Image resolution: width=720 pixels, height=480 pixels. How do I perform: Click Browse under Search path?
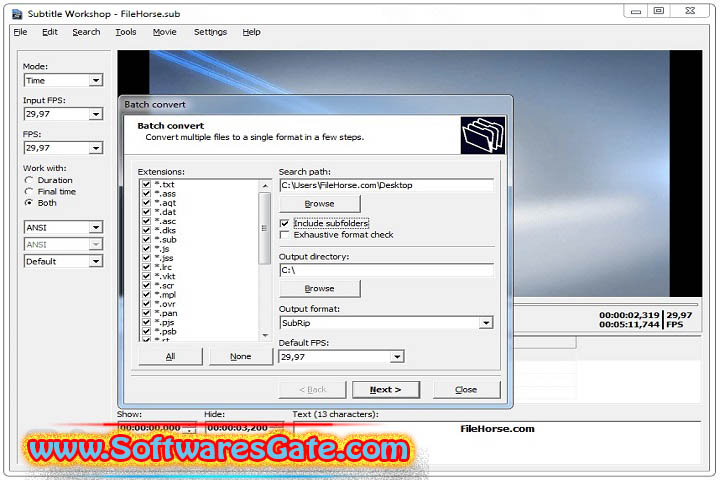click(x=320, y=203)
